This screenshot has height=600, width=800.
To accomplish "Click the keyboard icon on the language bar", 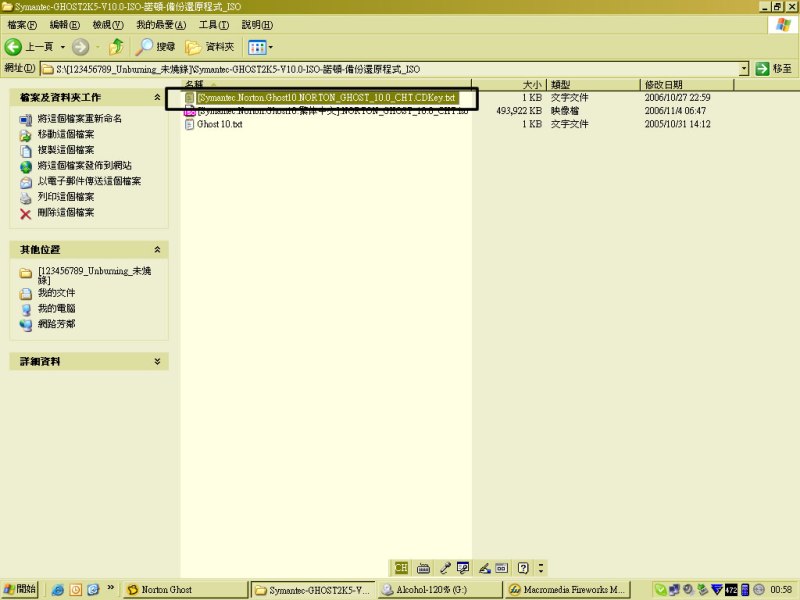I will 423,568.
